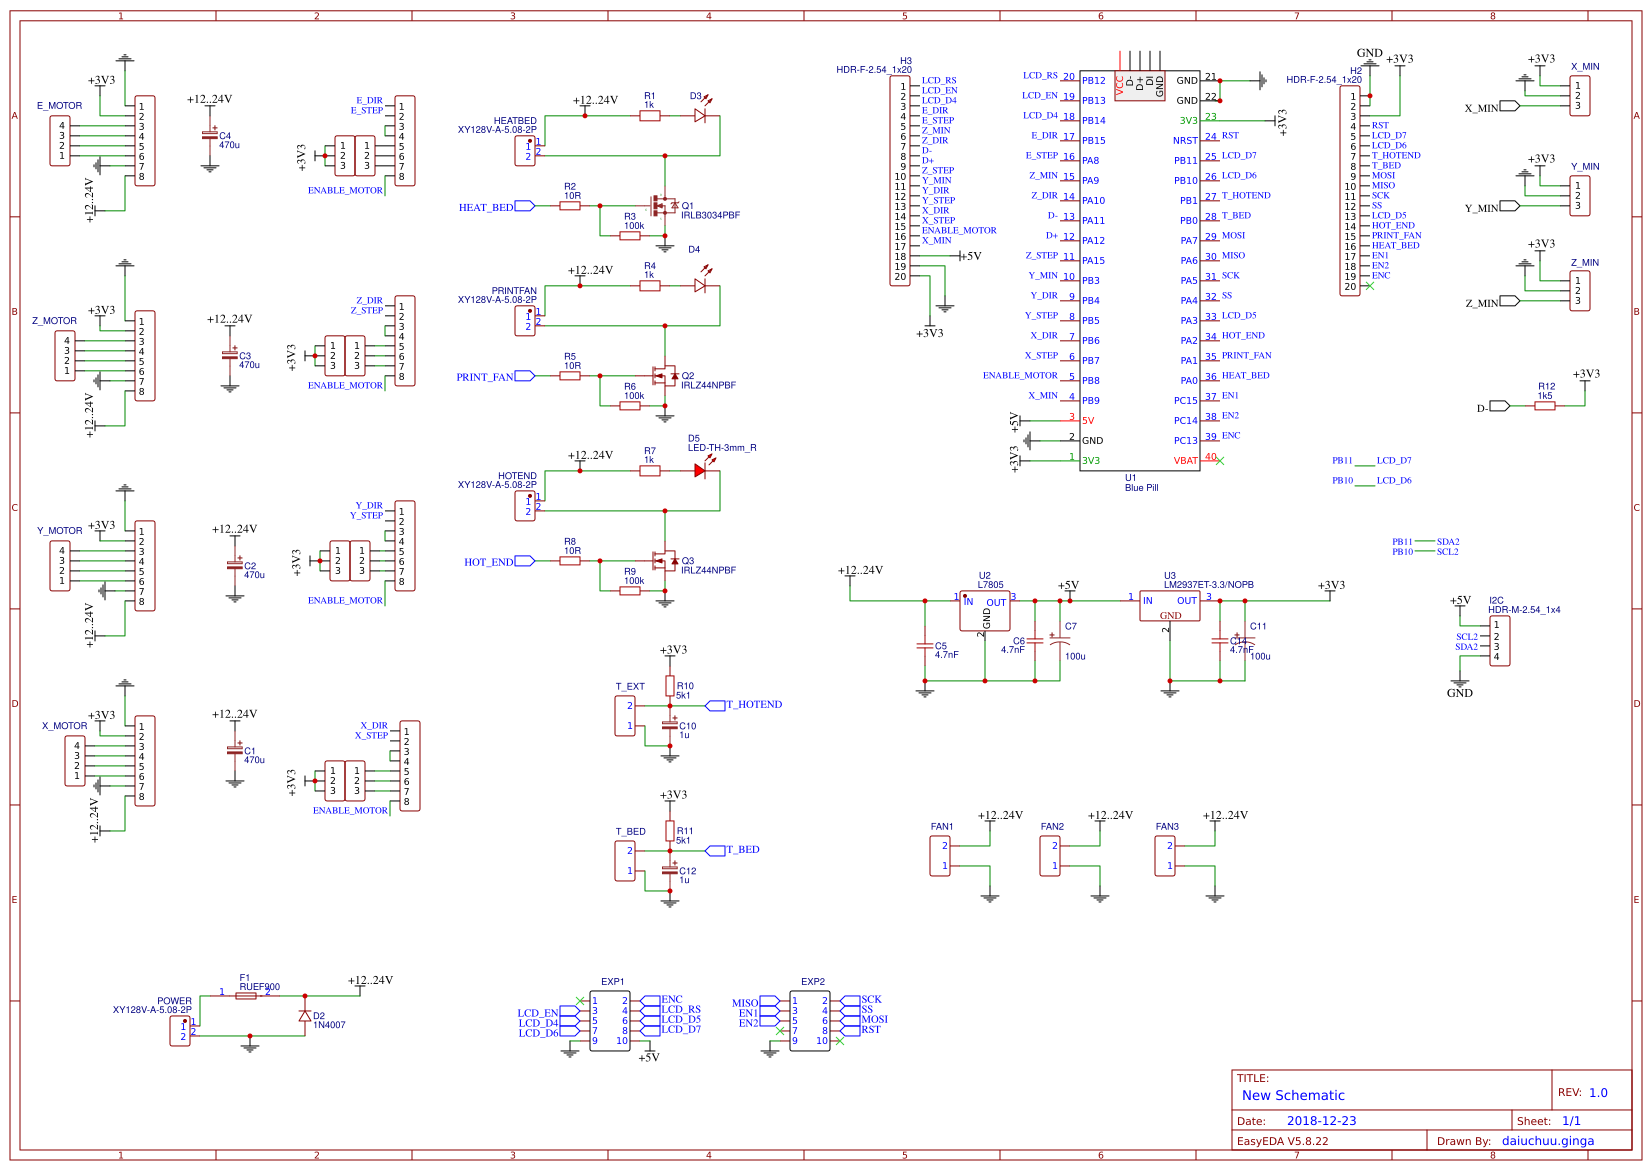Select regulator U3 LM2937ET-3.3/NOPB
1652x1170 pixels.
tap(1170, 605)
